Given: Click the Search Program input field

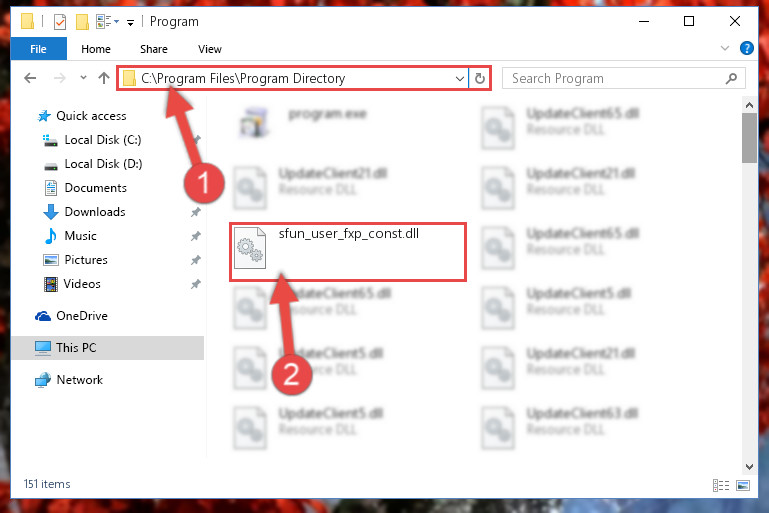Looking at the screenshot, I should pos(615,78).
